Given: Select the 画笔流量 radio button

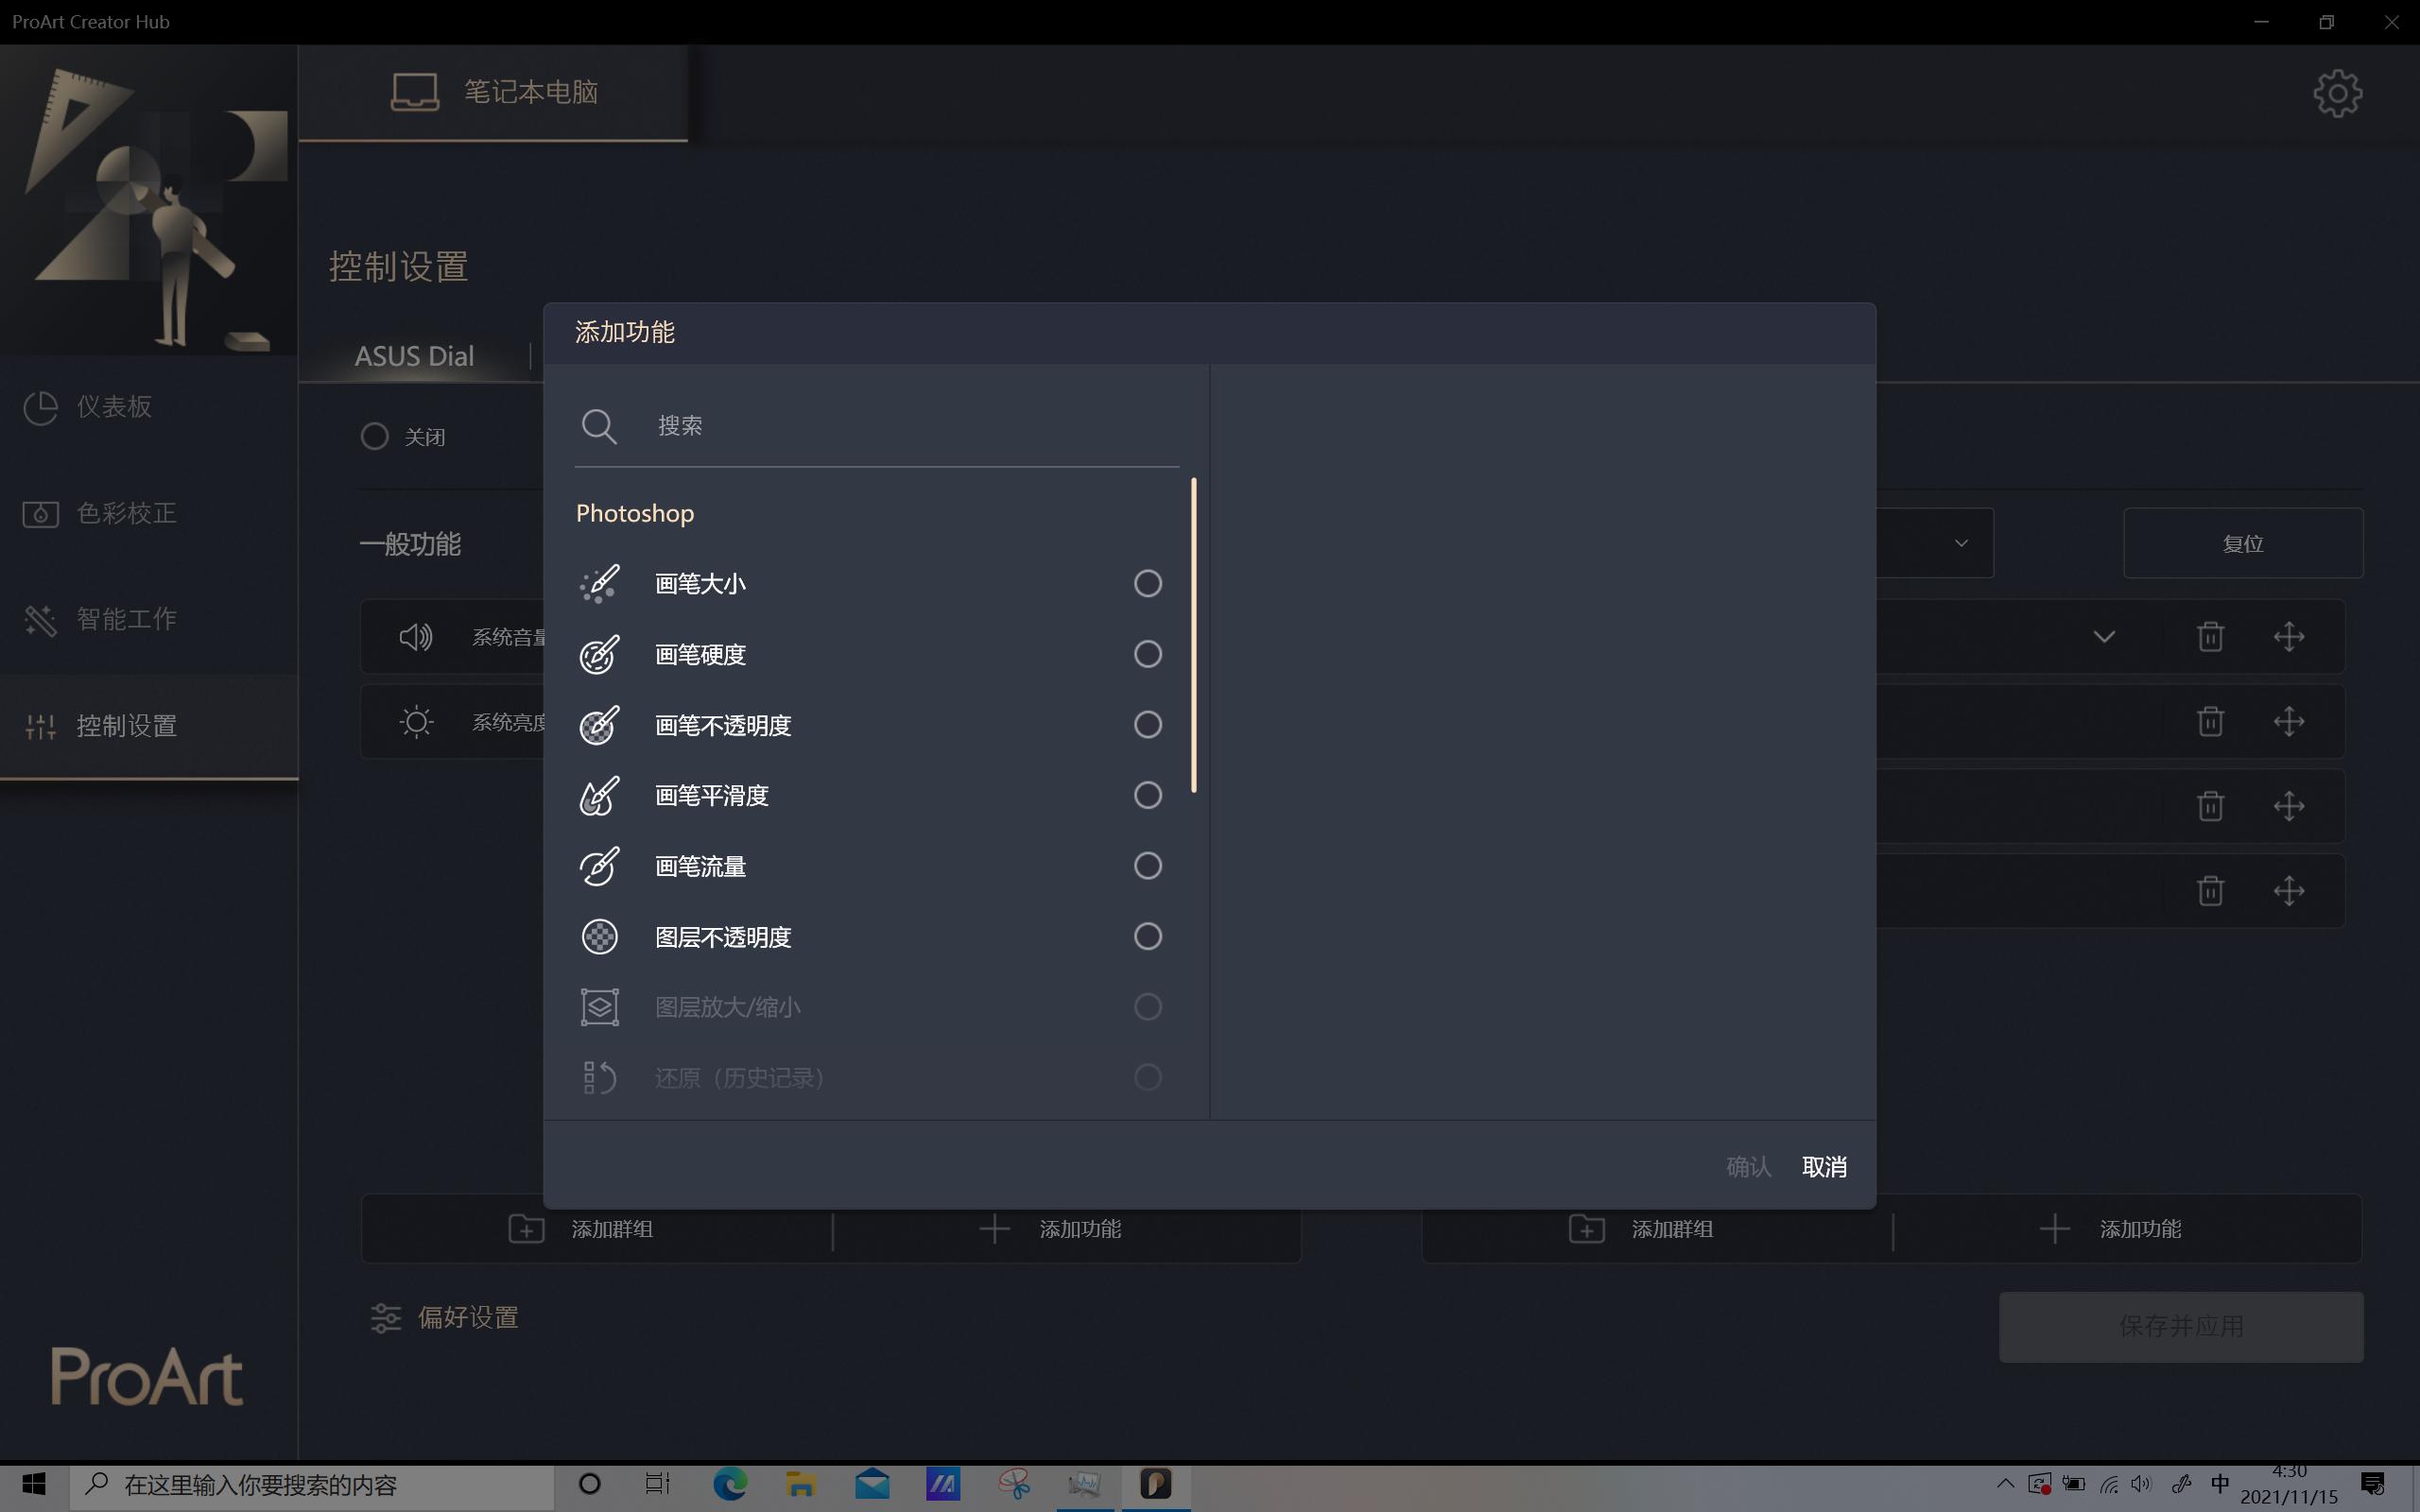Looking at the screenshot, I should pyautogui.click(x=1146, y=866).
